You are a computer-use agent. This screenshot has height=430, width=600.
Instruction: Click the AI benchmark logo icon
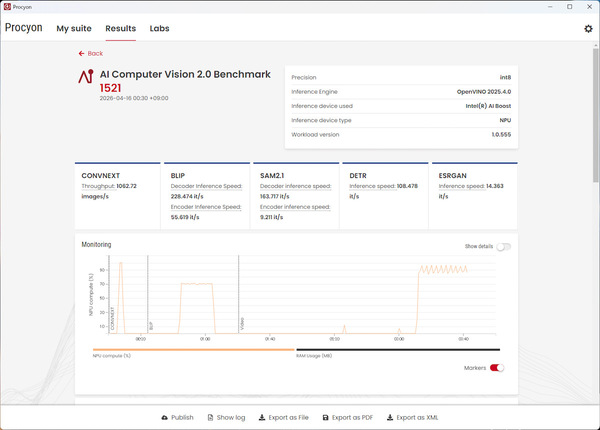point(86,76)
